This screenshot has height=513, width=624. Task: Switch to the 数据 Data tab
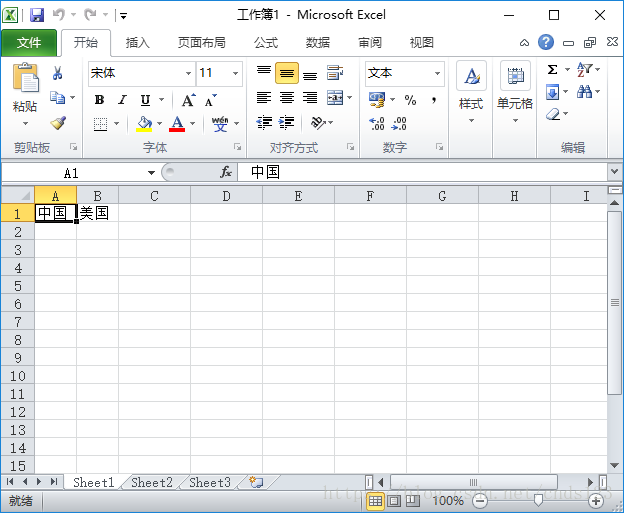318,42
